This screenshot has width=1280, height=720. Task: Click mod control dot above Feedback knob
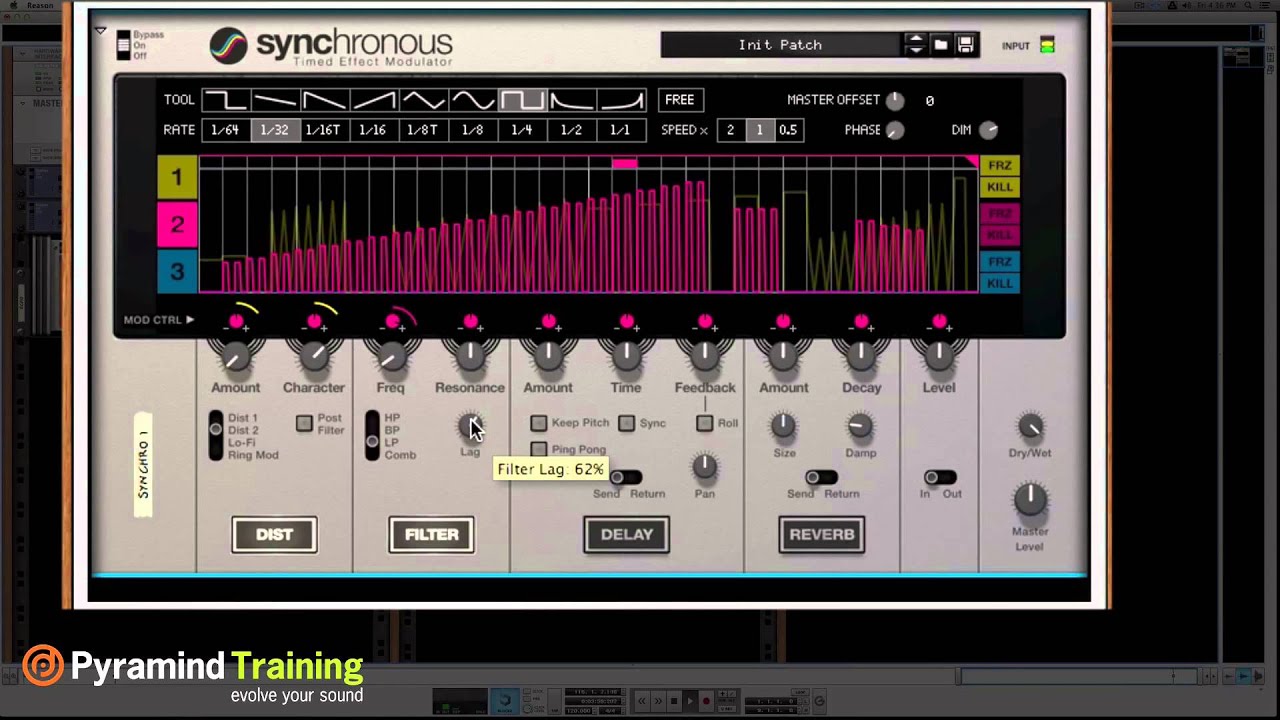(x=705, y=321)
